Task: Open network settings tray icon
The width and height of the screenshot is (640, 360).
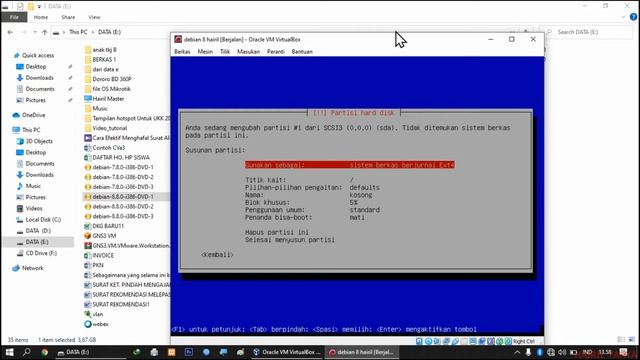Action: [x=551, y=352]
